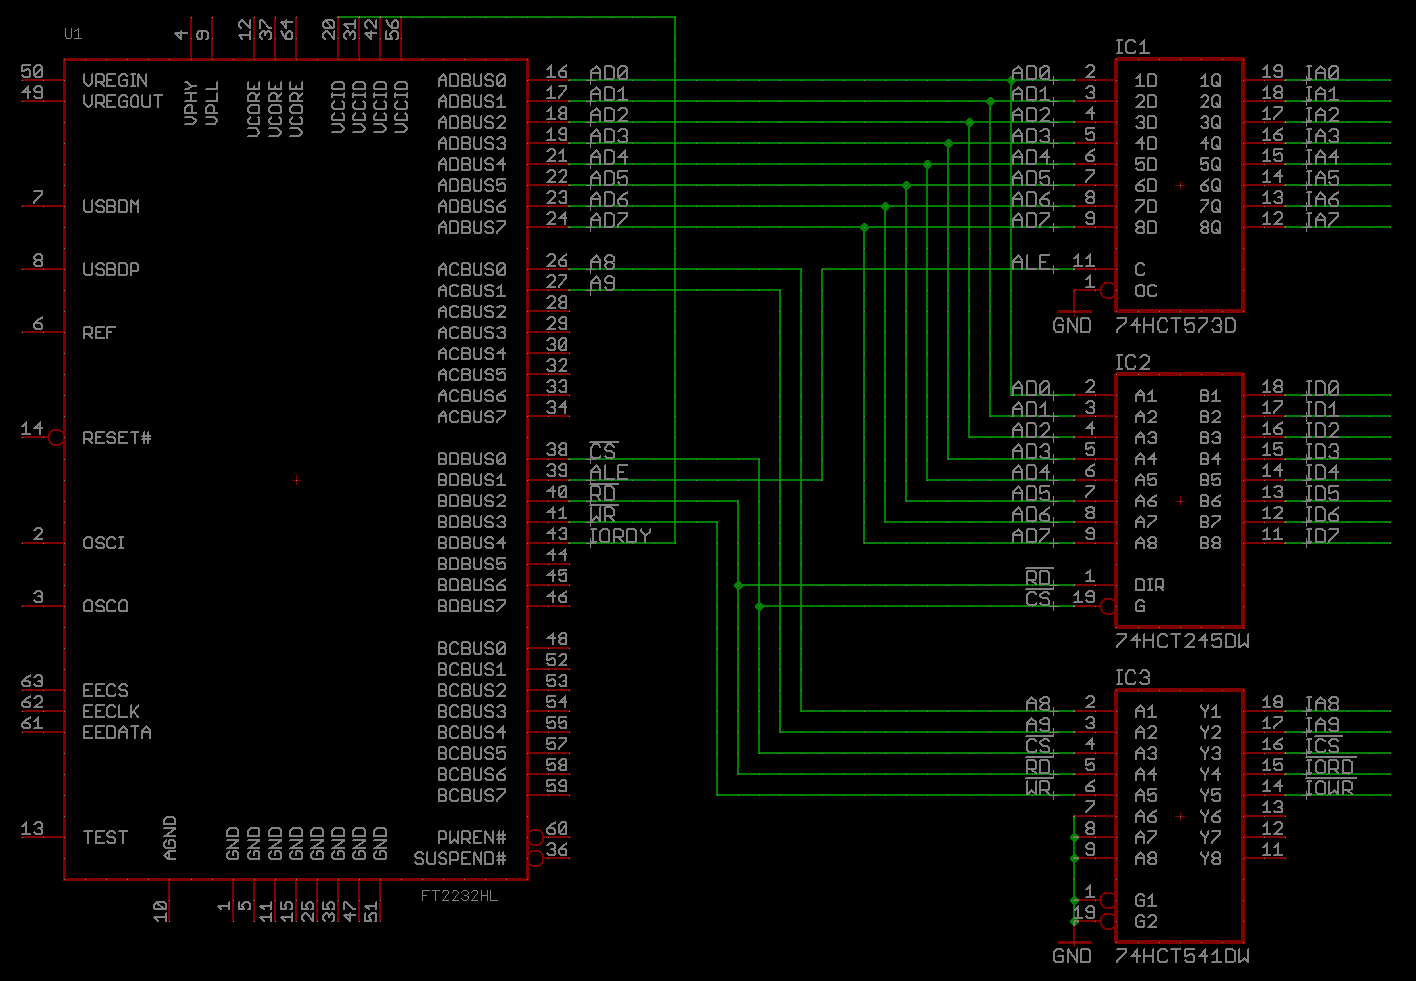Screen dimensions: 1416x981
Task: Click the ID0 net label
Action: [1322, 387]
